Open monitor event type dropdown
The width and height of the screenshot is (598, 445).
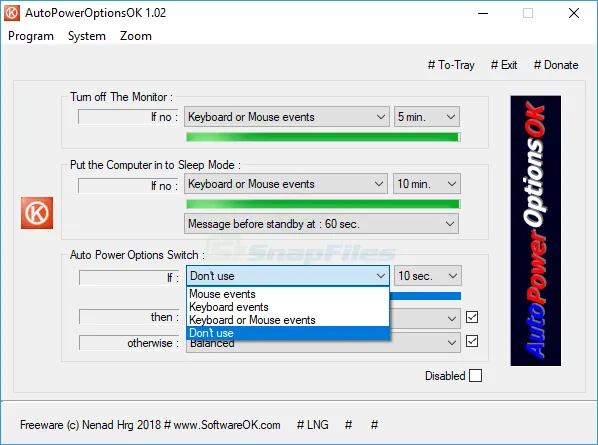pyautogui.click(x=287, y=117)
